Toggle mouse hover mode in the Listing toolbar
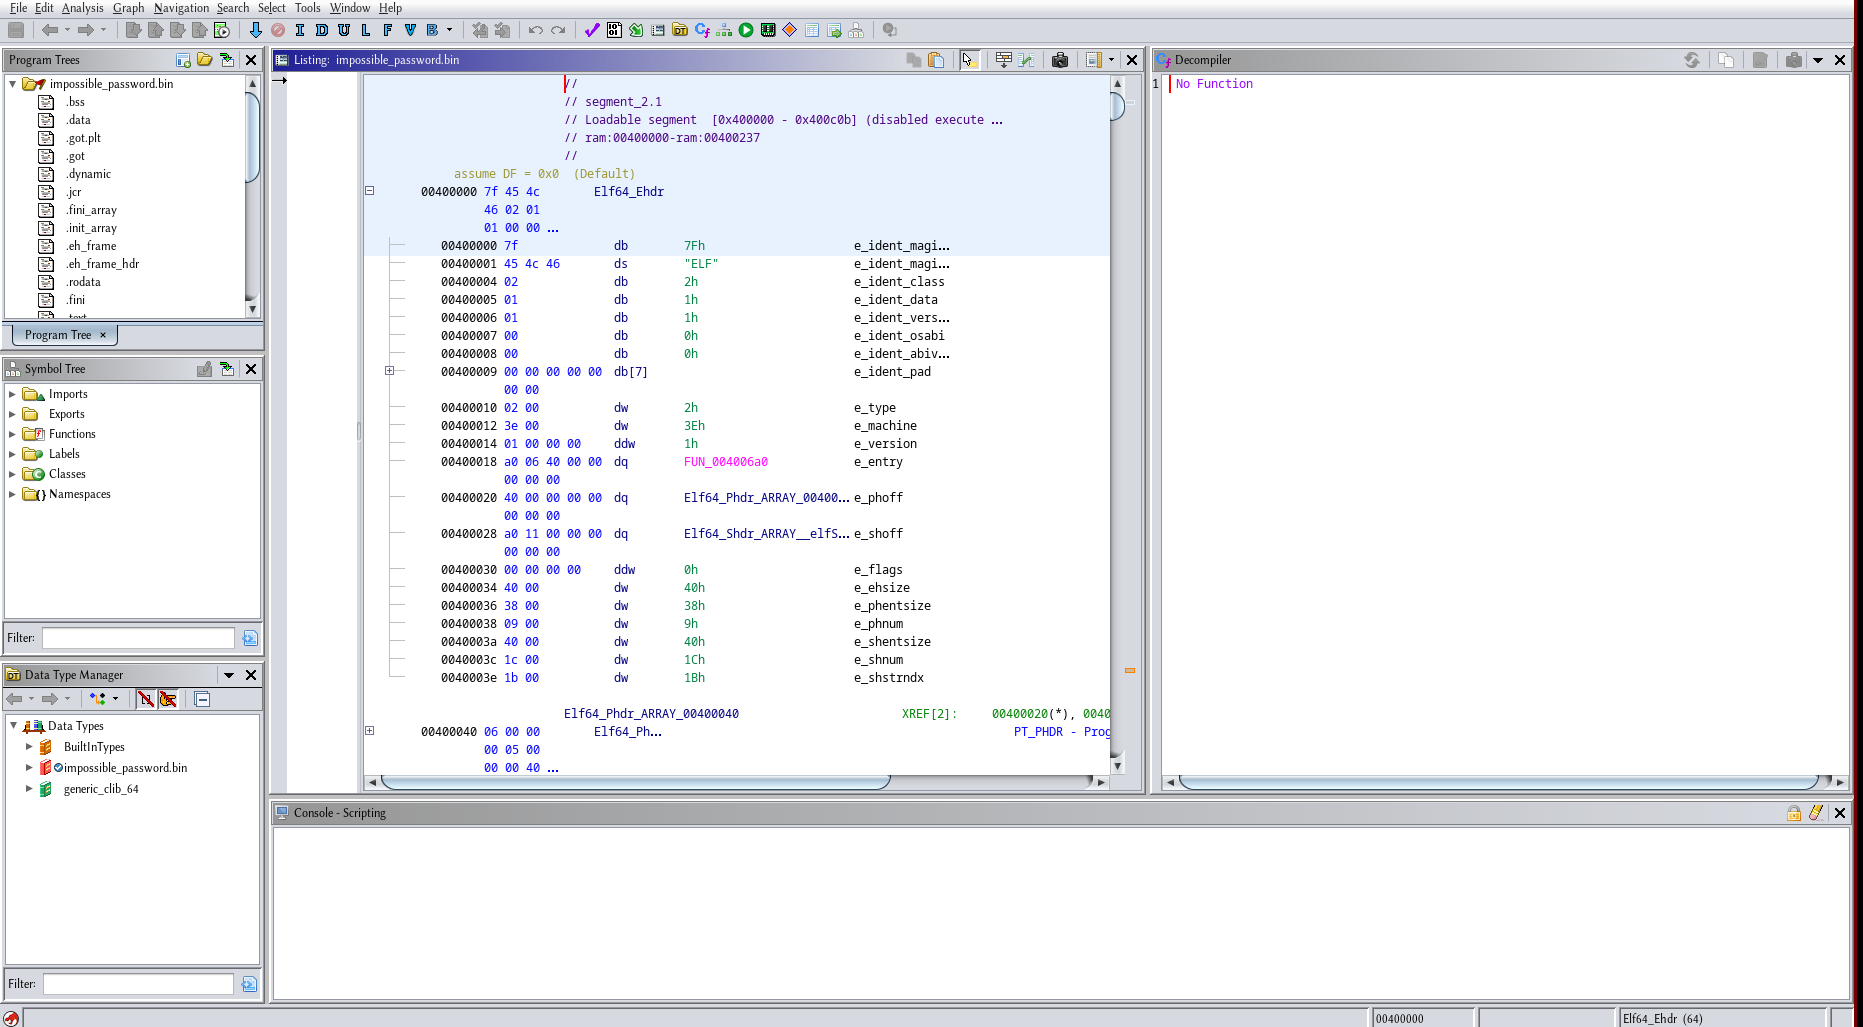1863x1027 pixels. (x=968, y=60)
